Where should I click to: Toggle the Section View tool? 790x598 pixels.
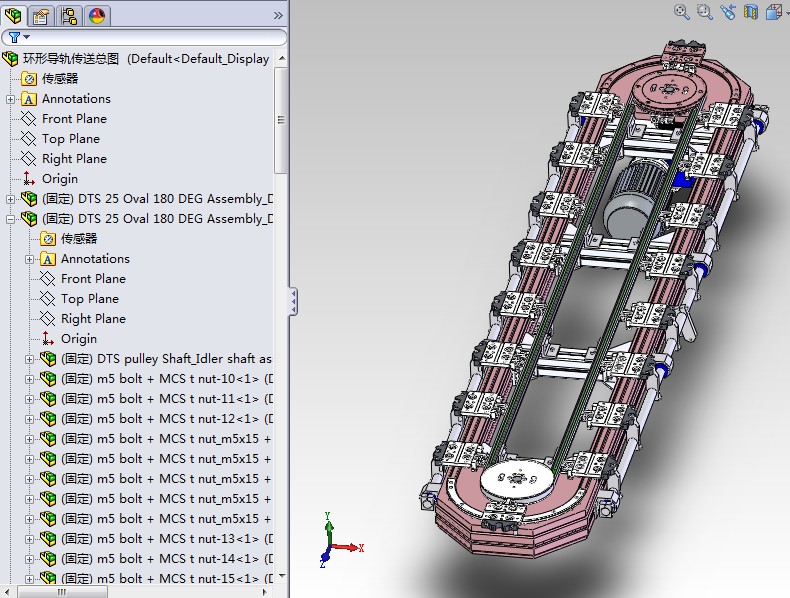pos(751,12)
